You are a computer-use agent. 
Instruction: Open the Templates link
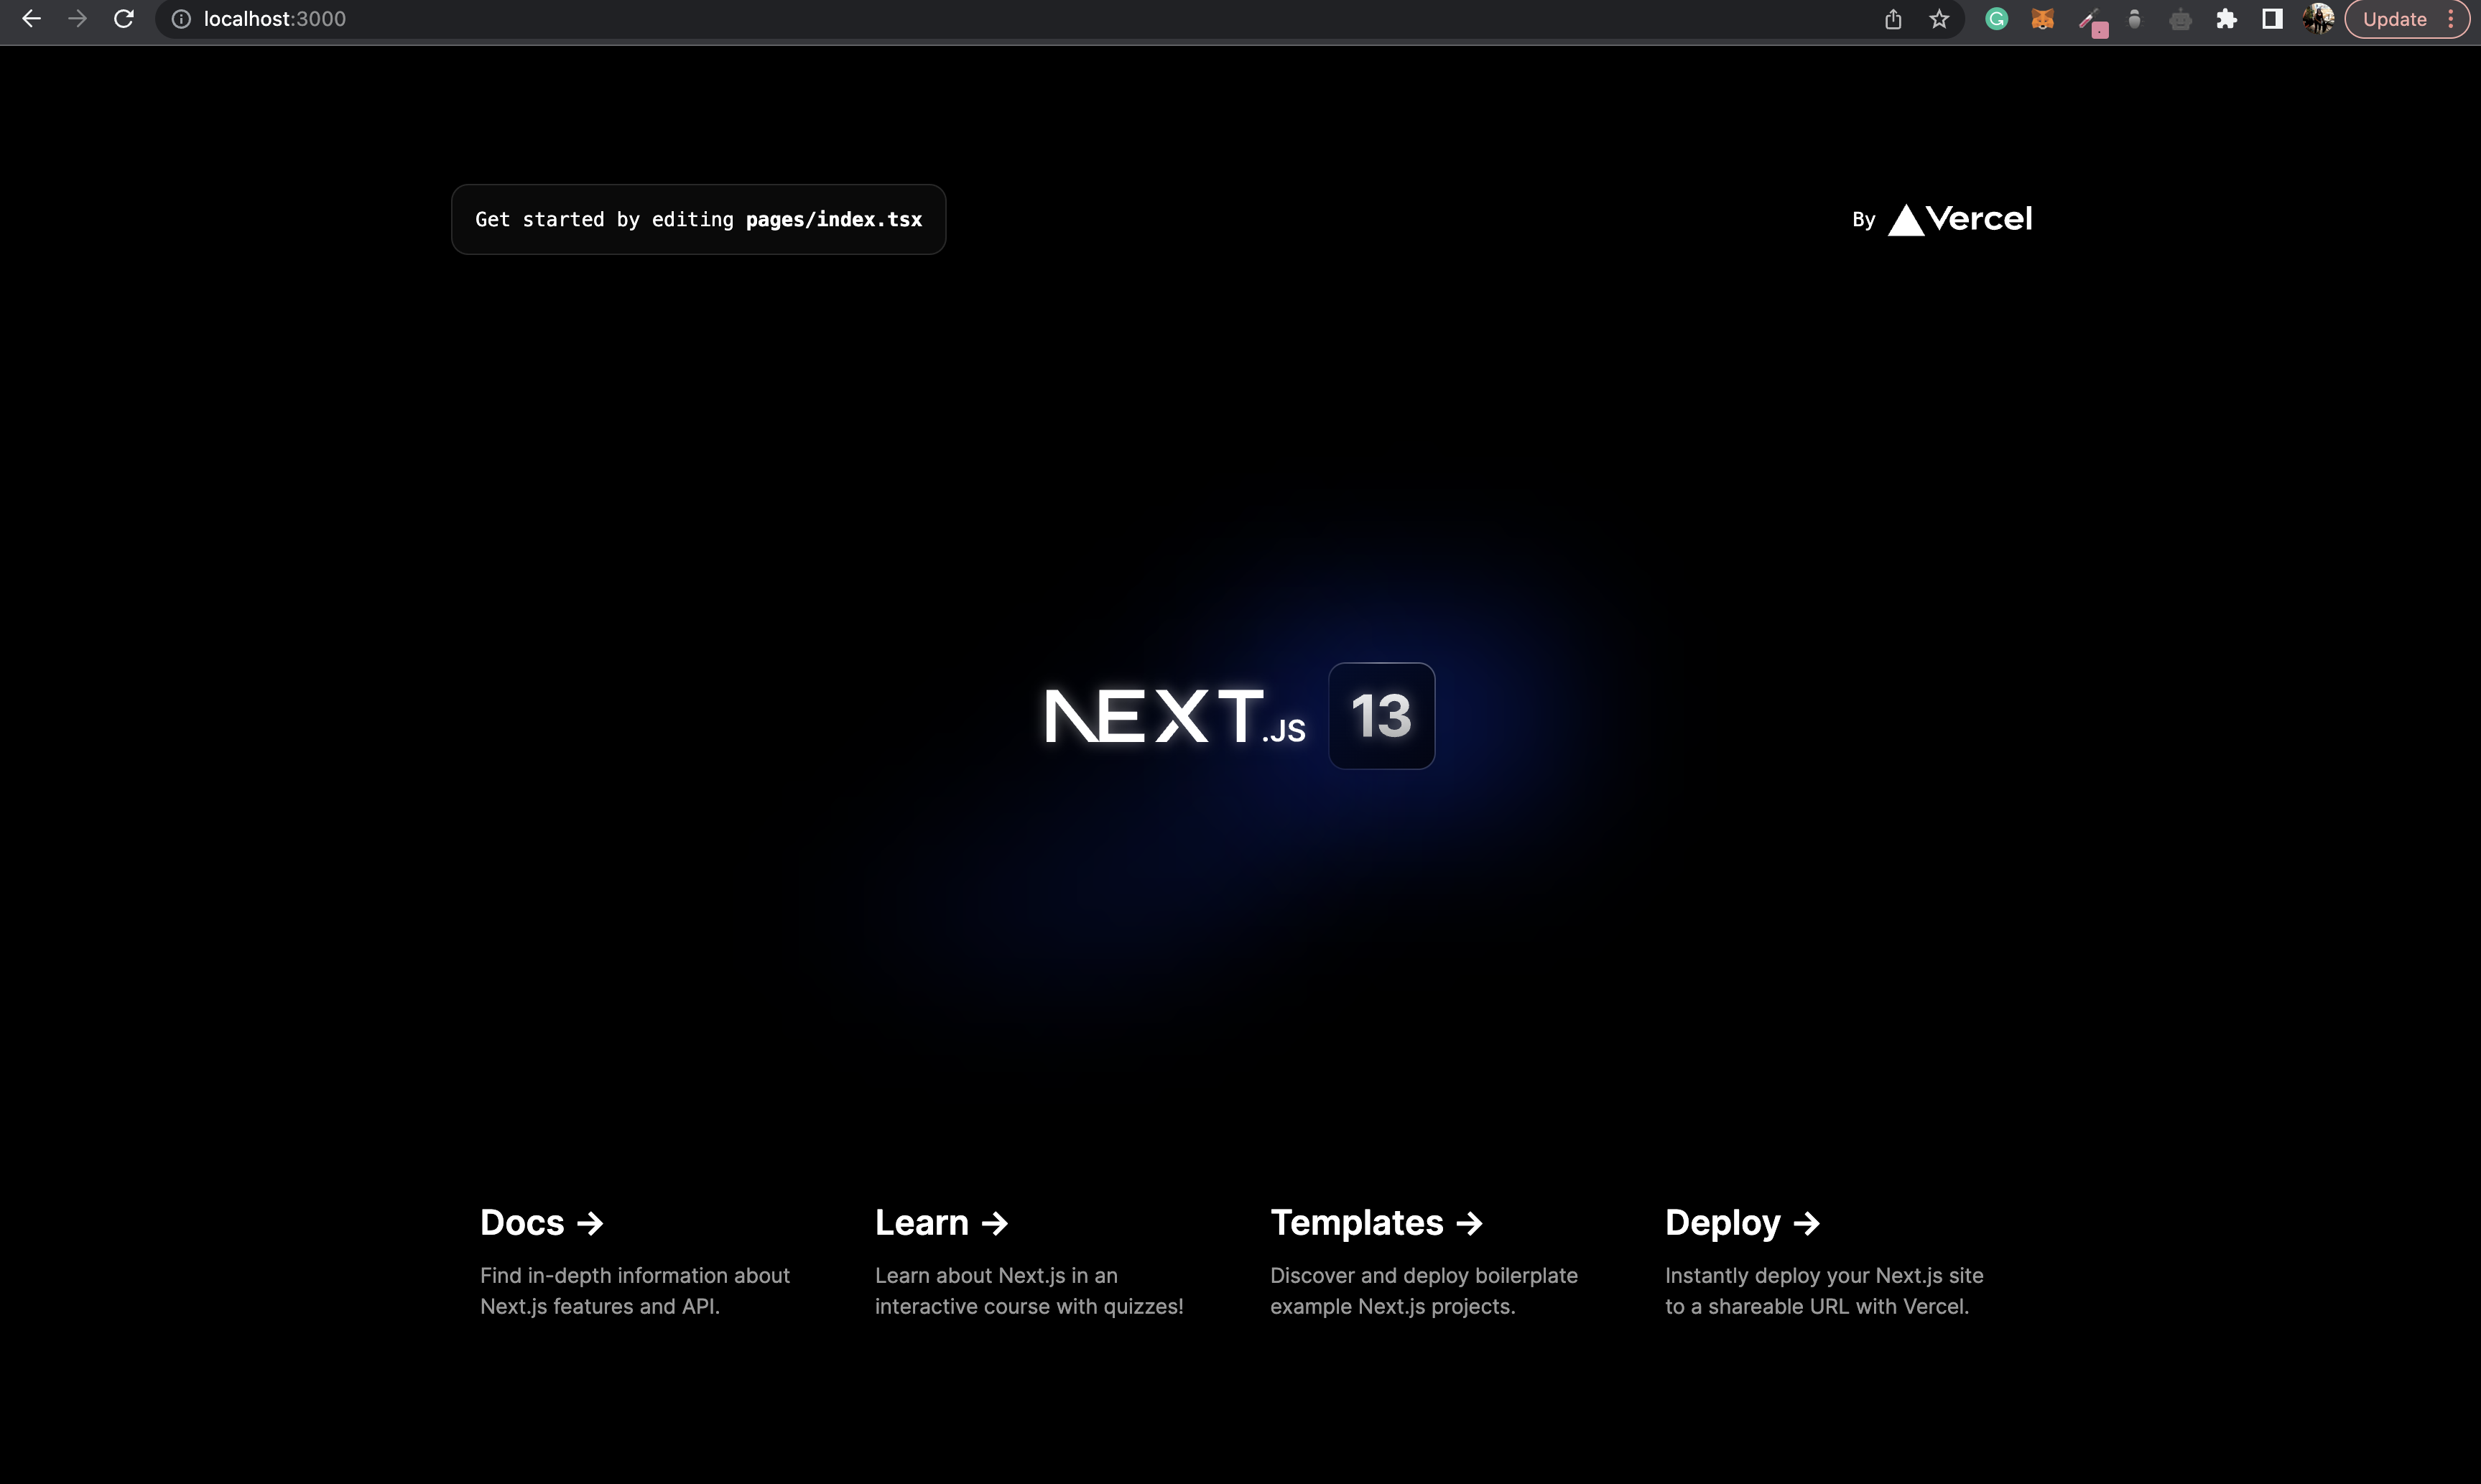click(x=1376, y=1222)
